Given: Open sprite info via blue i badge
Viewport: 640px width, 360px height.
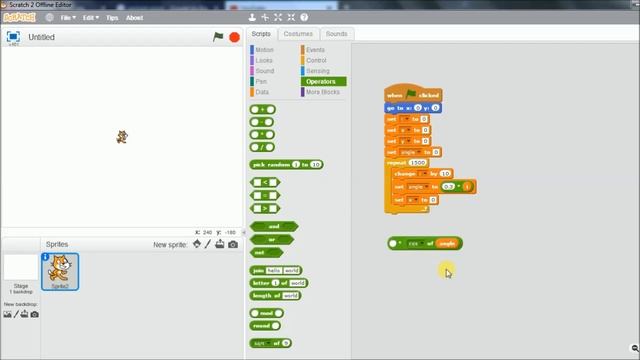Looking at the screenshot, I should 45,257.
